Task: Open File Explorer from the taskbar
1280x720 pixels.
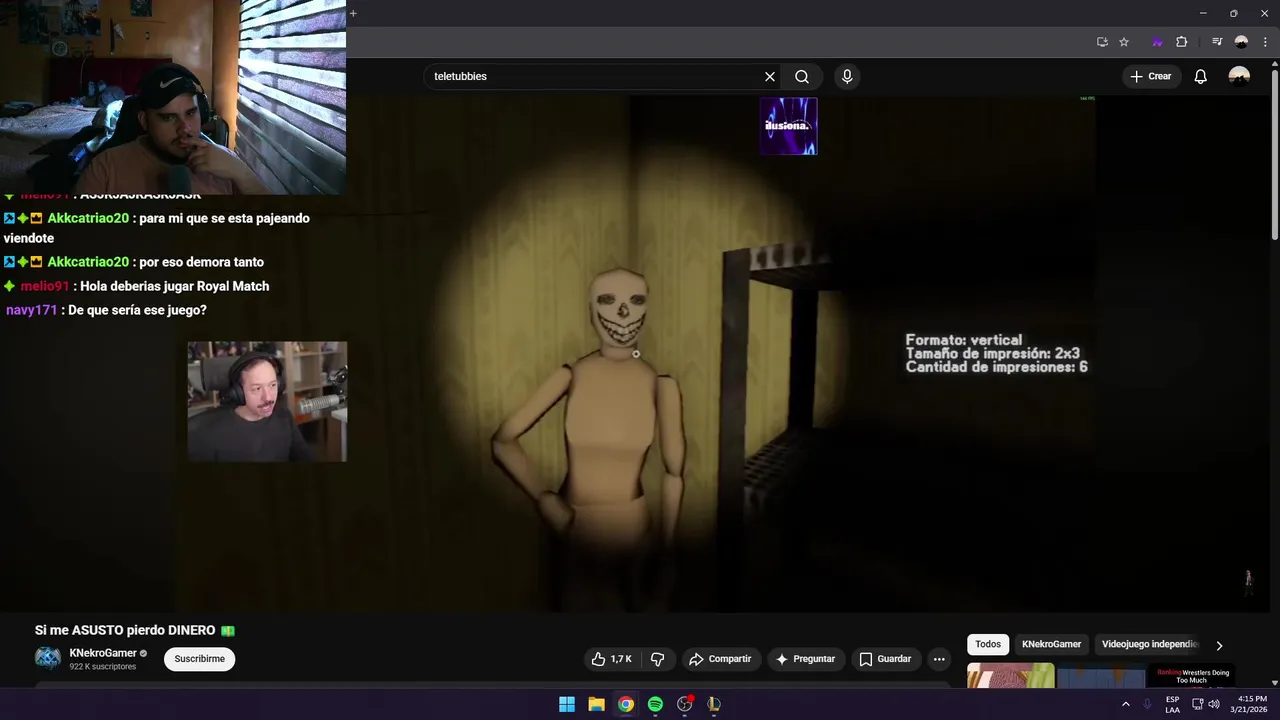Action: [x=596, y=704]
